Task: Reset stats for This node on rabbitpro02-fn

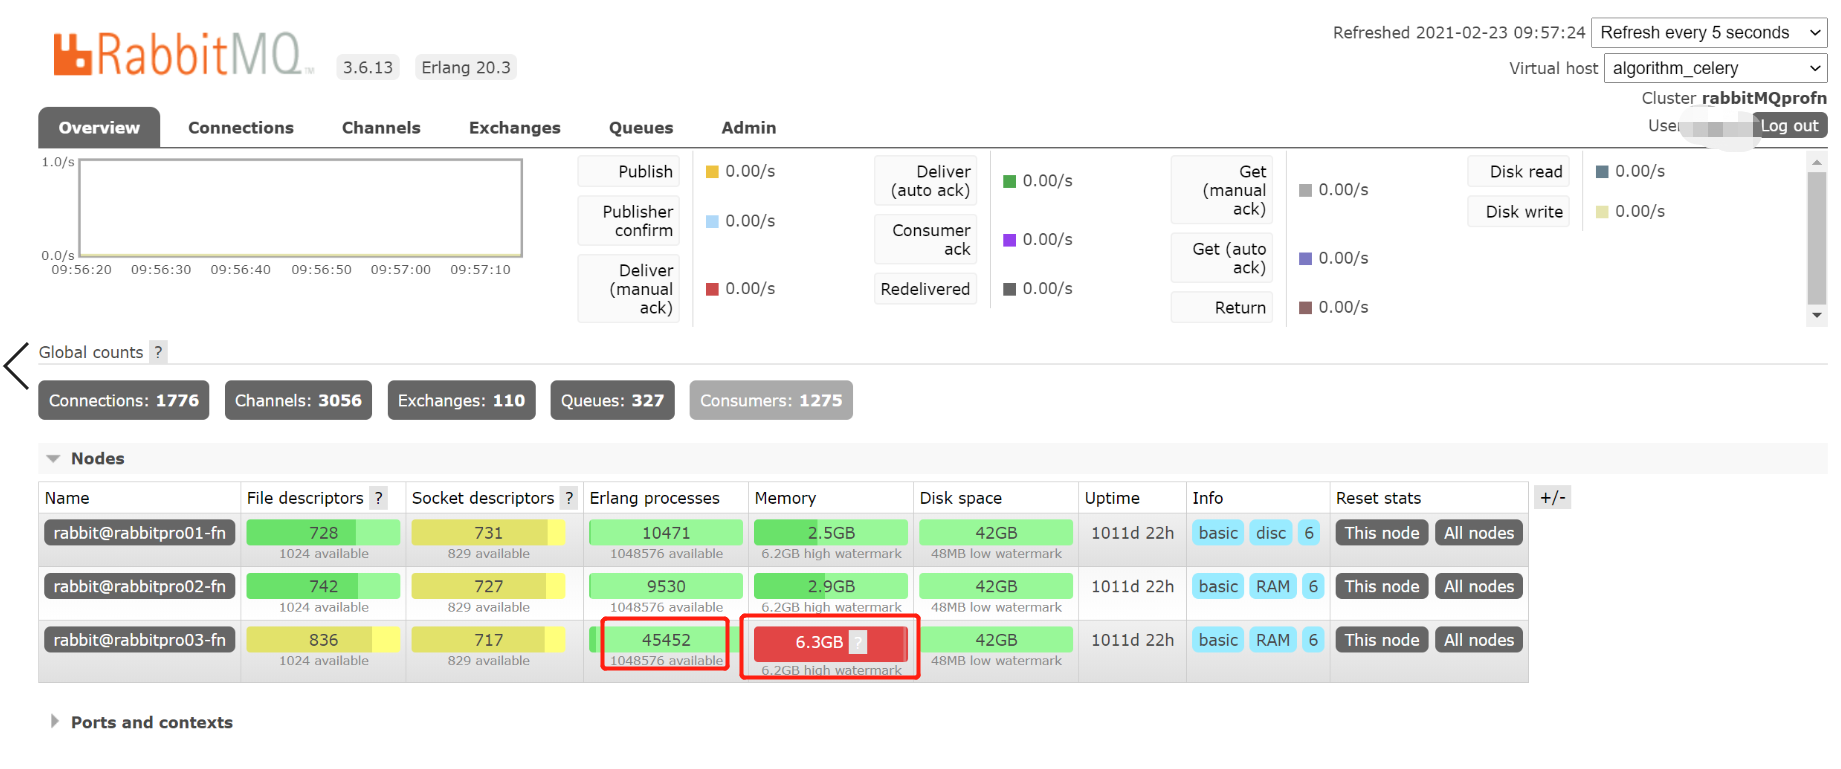Action: pos(1382,586)
